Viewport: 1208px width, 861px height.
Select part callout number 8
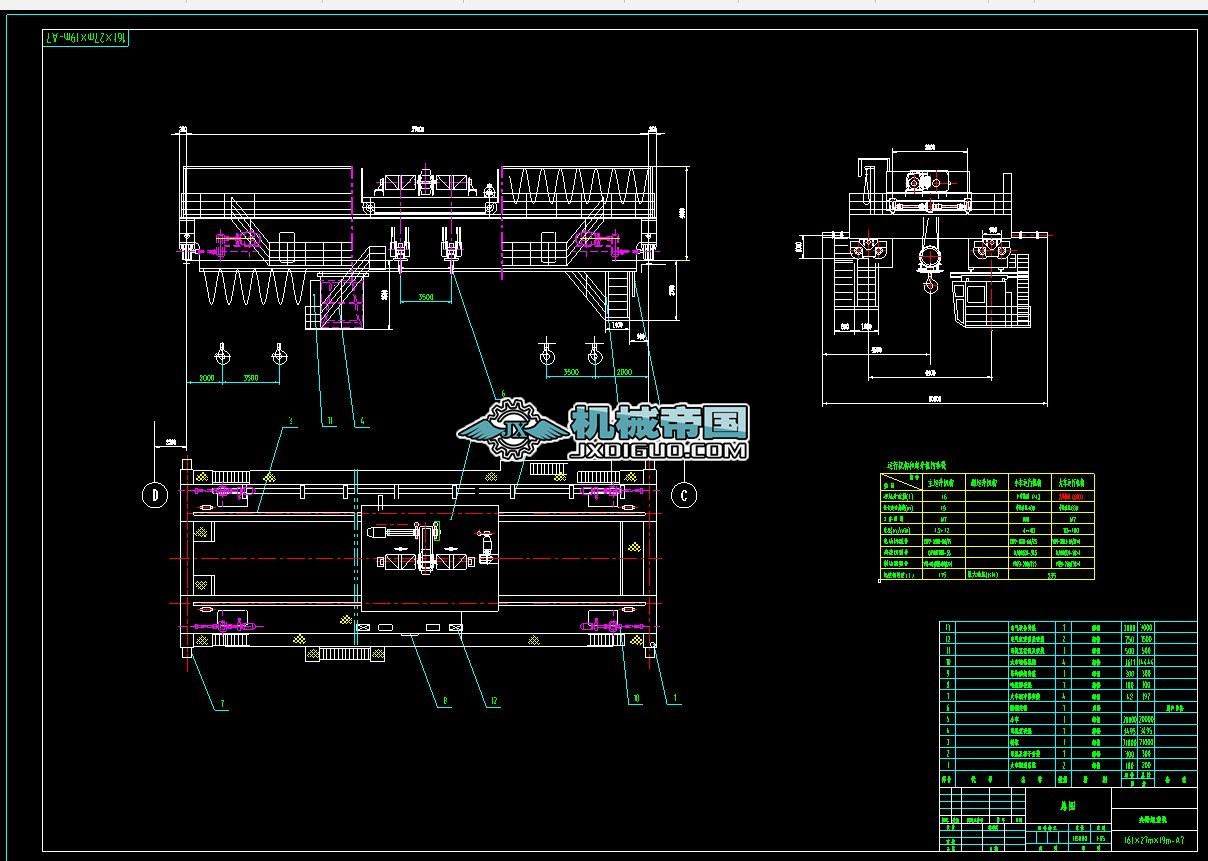[444, 702]
